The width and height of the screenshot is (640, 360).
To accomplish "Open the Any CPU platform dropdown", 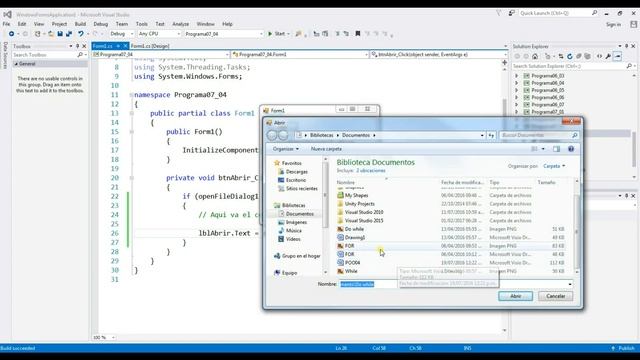I will 178,34.
